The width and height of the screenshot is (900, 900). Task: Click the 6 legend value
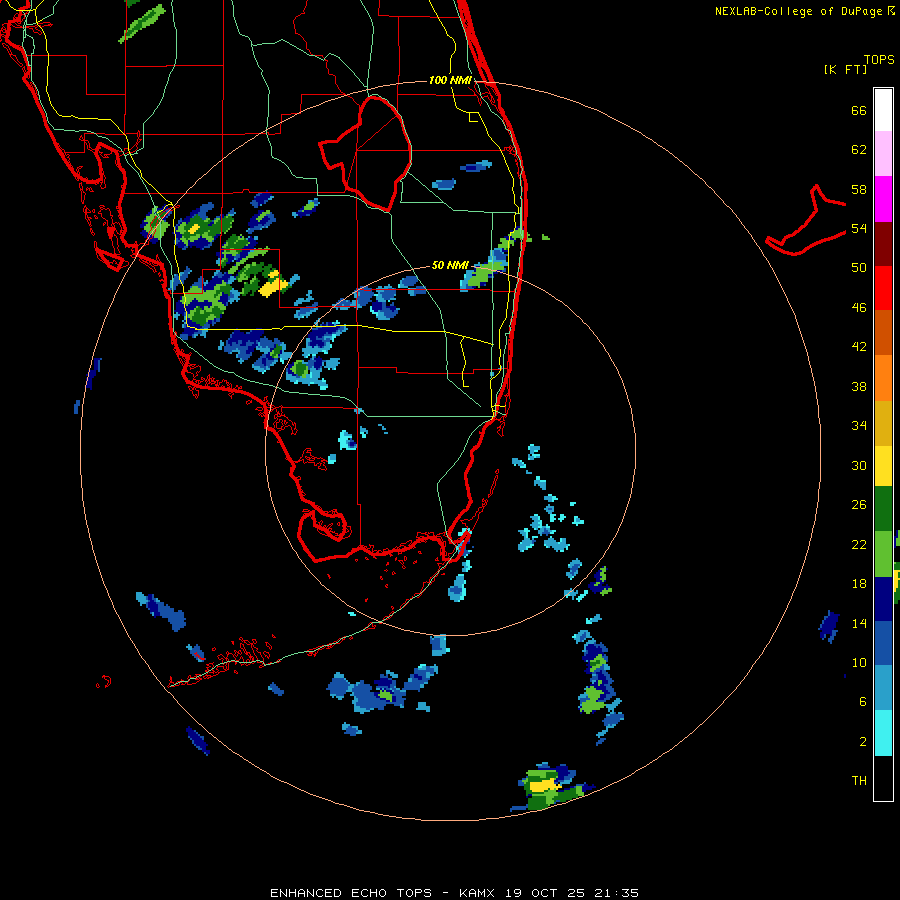(863, 702)
